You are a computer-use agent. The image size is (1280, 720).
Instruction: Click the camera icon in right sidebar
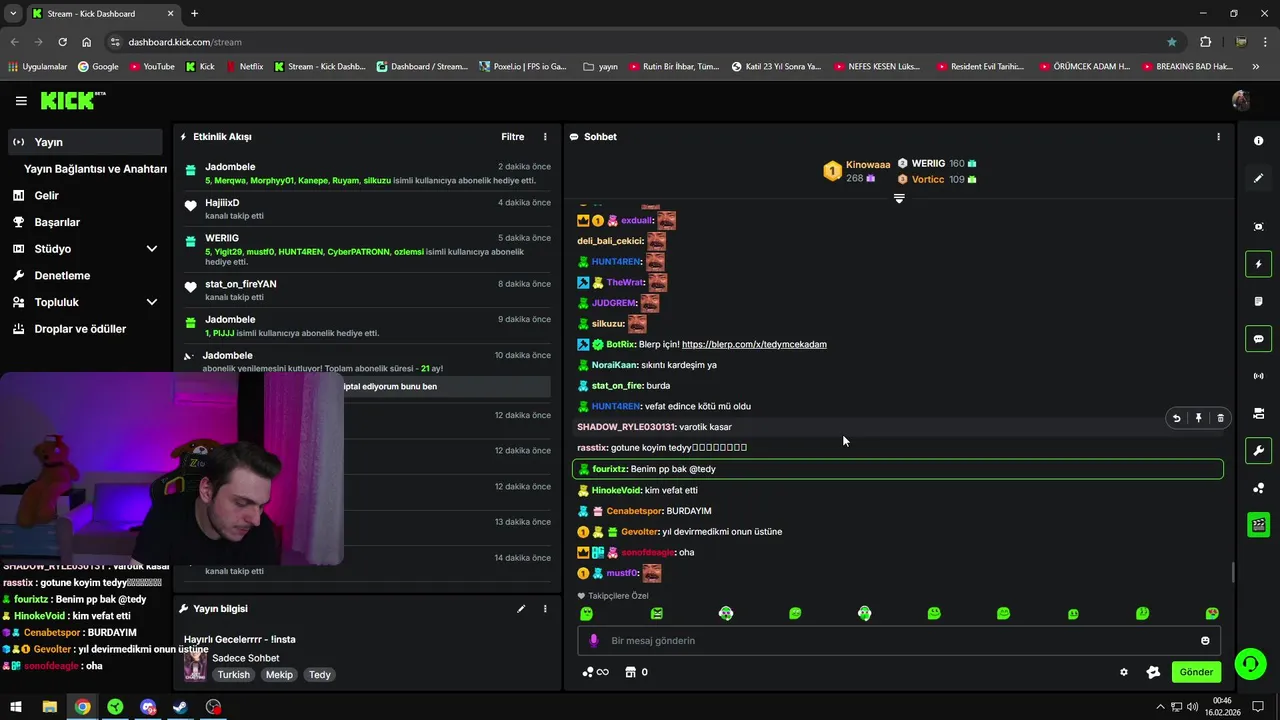click(1258, 413)
